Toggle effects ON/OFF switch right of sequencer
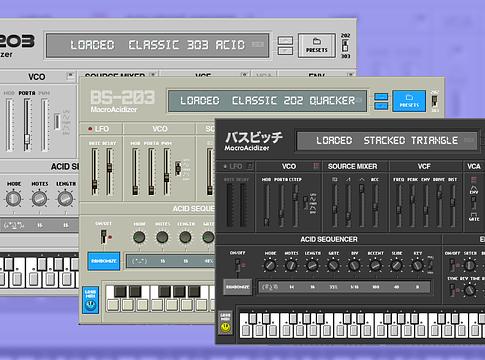This screenshot has width=485, height=360. (x=453, y=266)
